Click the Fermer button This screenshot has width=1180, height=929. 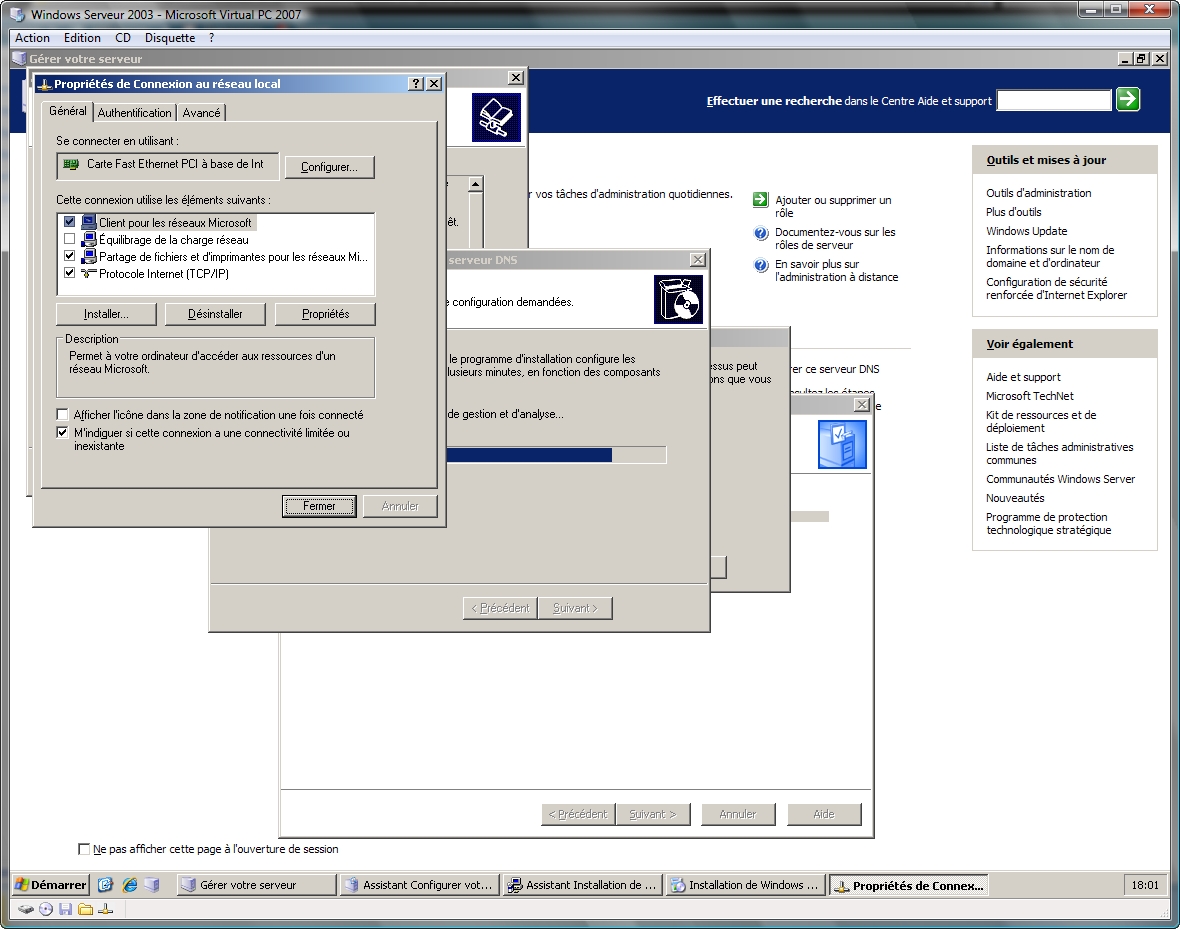(319, 506)
